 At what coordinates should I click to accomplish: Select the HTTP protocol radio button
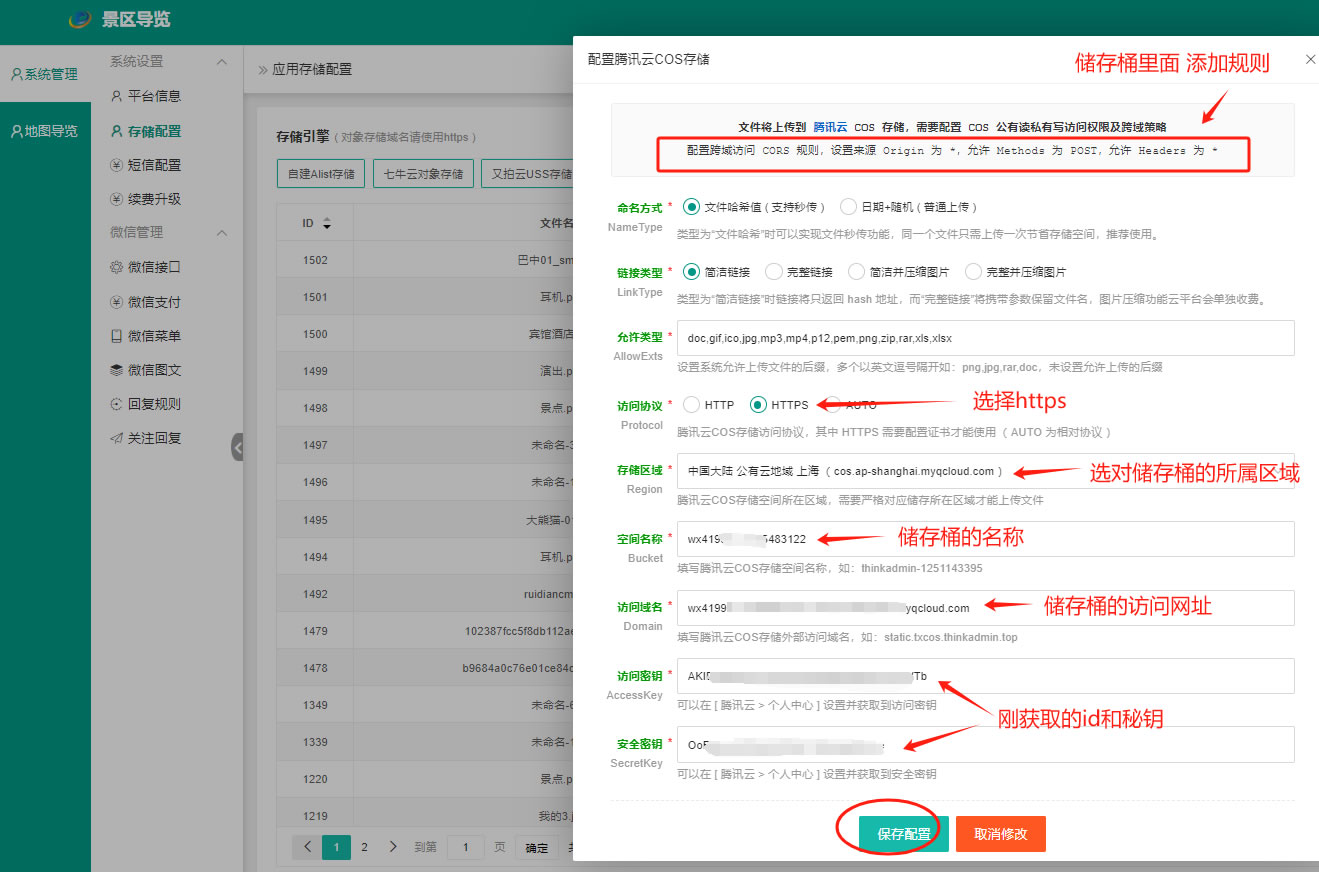click(691, 405)
